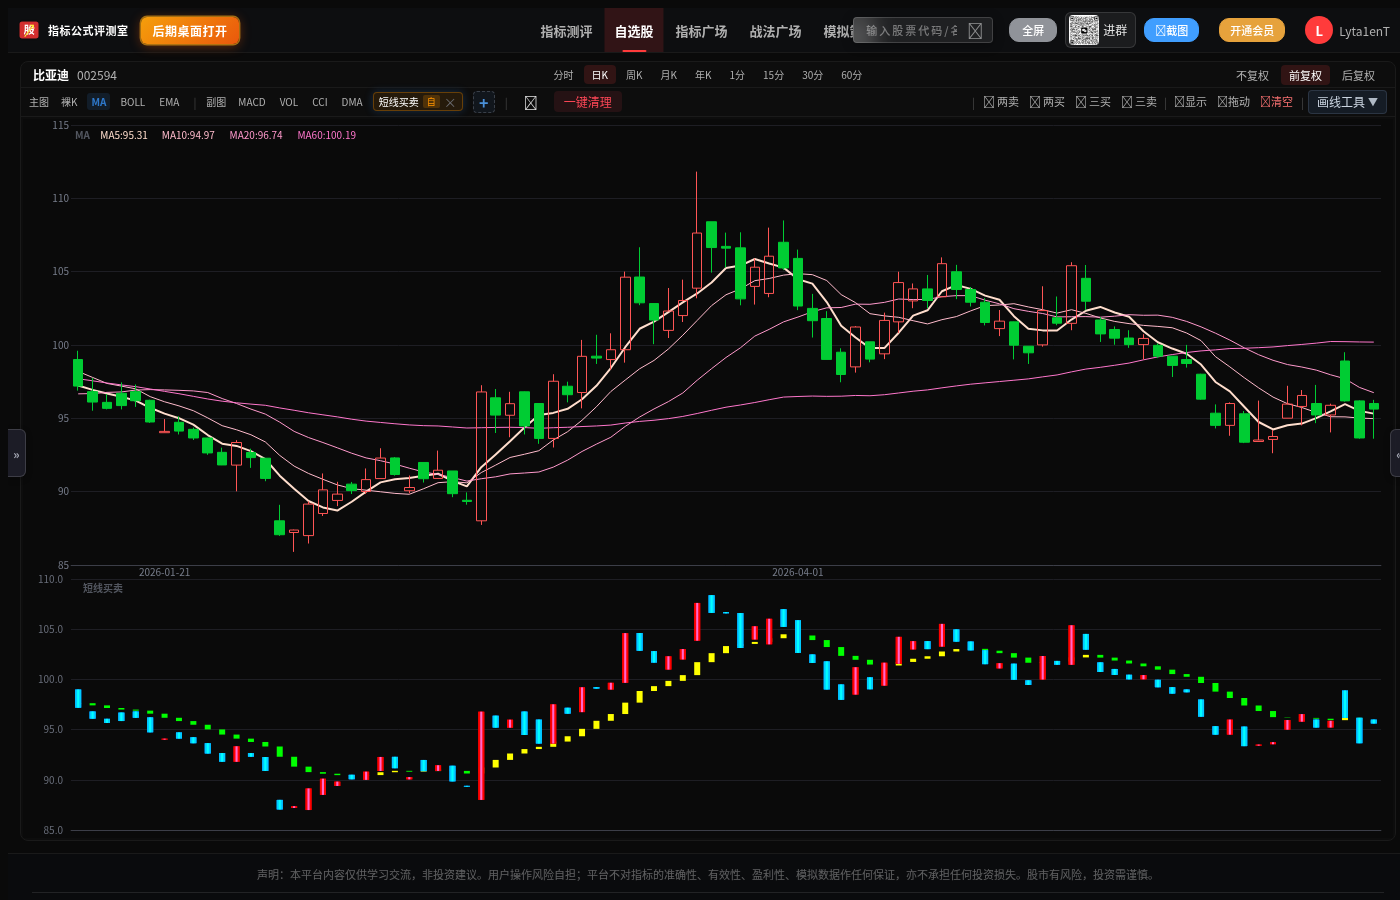Click the stock code search input field

[923, 30]
